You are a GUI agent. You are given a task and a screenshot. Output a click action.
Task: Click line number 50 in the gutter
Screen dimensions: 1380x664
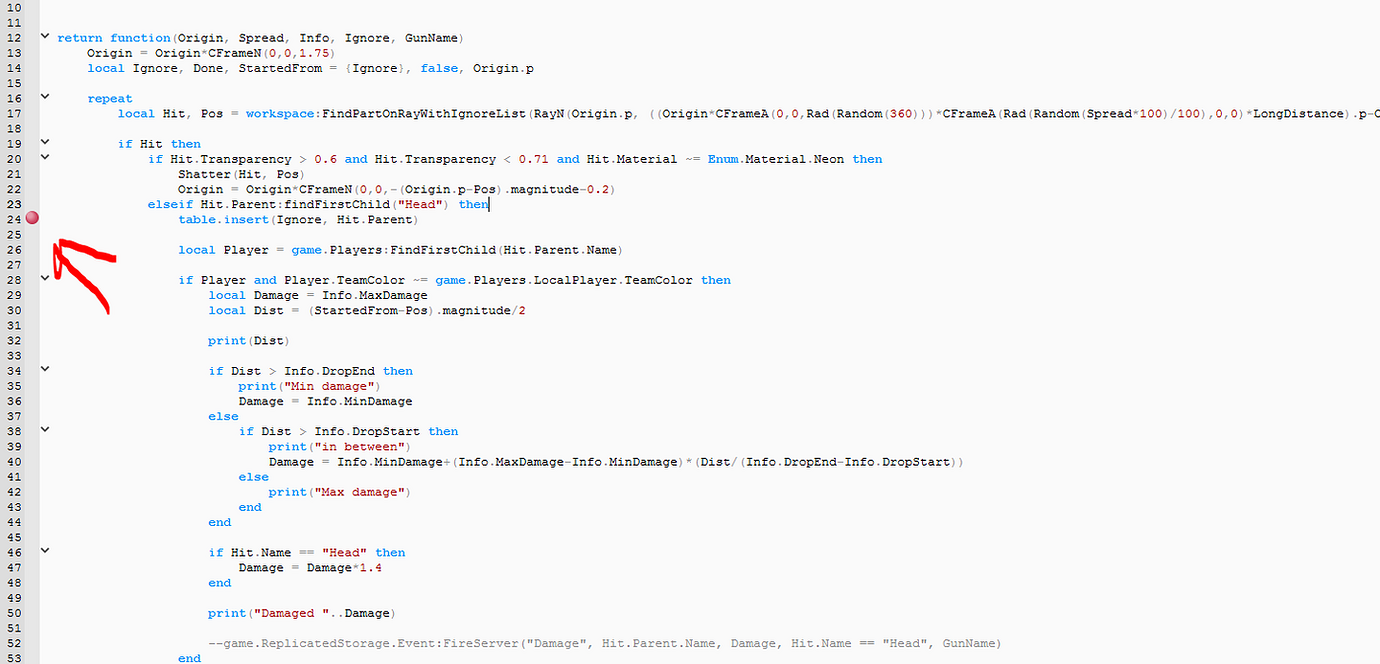pos(14,613)
